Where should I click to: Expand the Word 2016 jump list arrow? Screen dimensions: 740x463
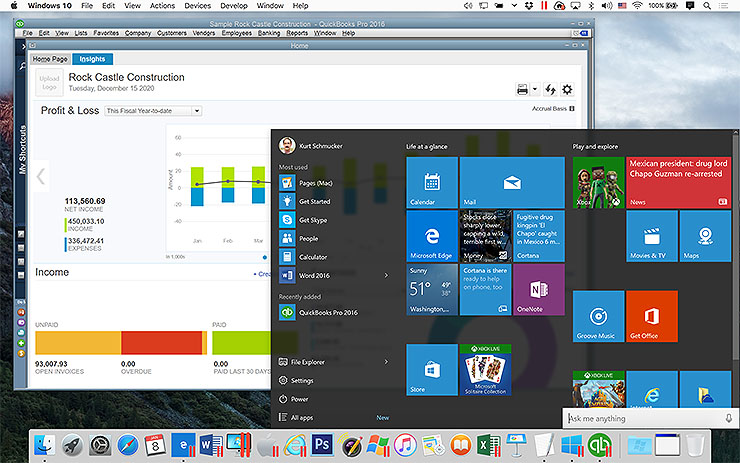coord(386,275)
